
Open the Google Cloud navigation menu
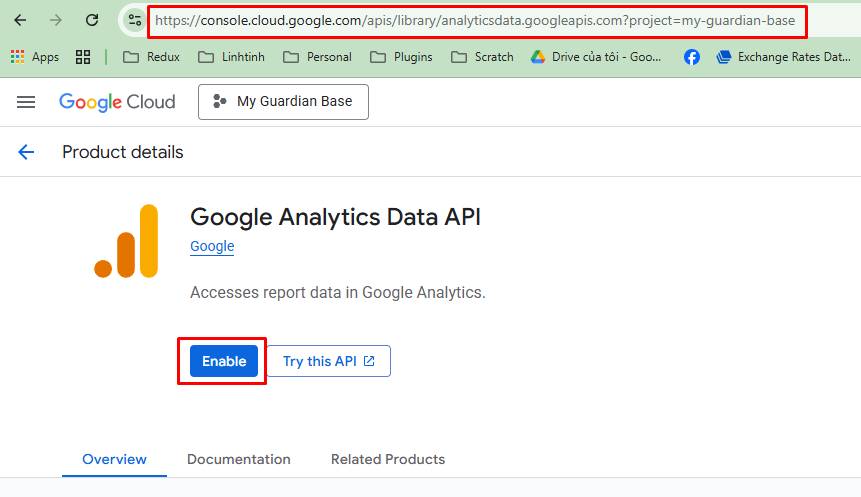(26, 102)
